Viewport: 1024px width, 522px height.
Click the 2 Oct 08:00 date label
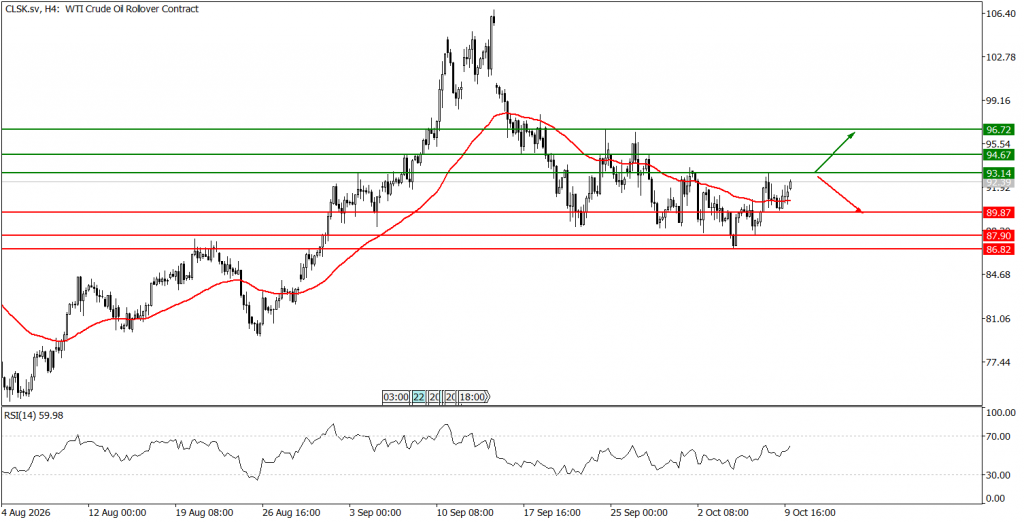(x=725, y=514)
